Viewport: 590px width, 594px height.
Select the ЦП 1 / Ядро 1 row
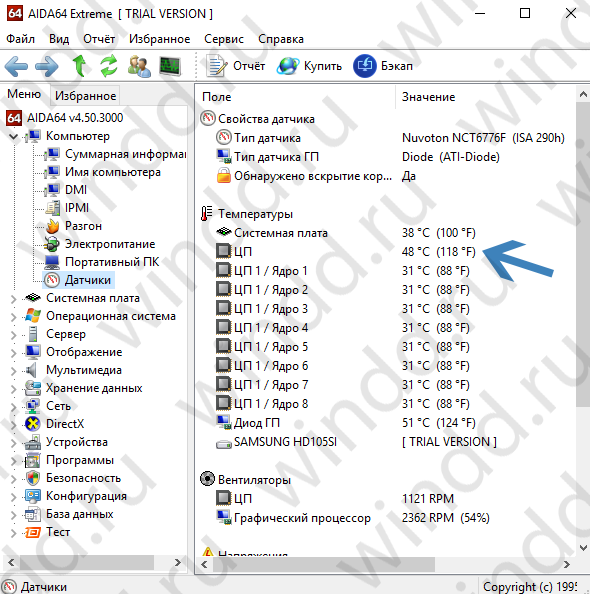click(343, 270)
